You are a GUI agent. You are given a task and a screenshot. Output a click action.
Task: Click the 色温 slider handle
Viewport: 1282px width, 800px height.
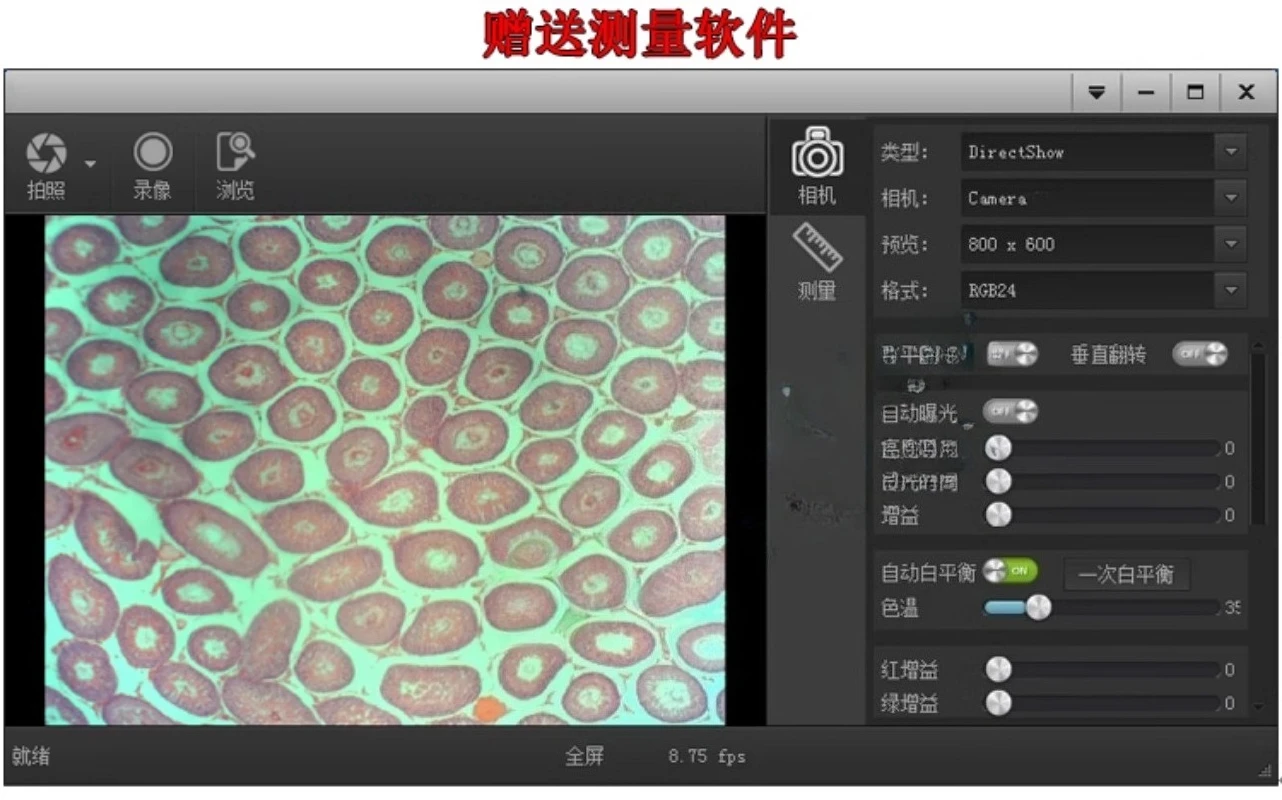(1038, 607)
